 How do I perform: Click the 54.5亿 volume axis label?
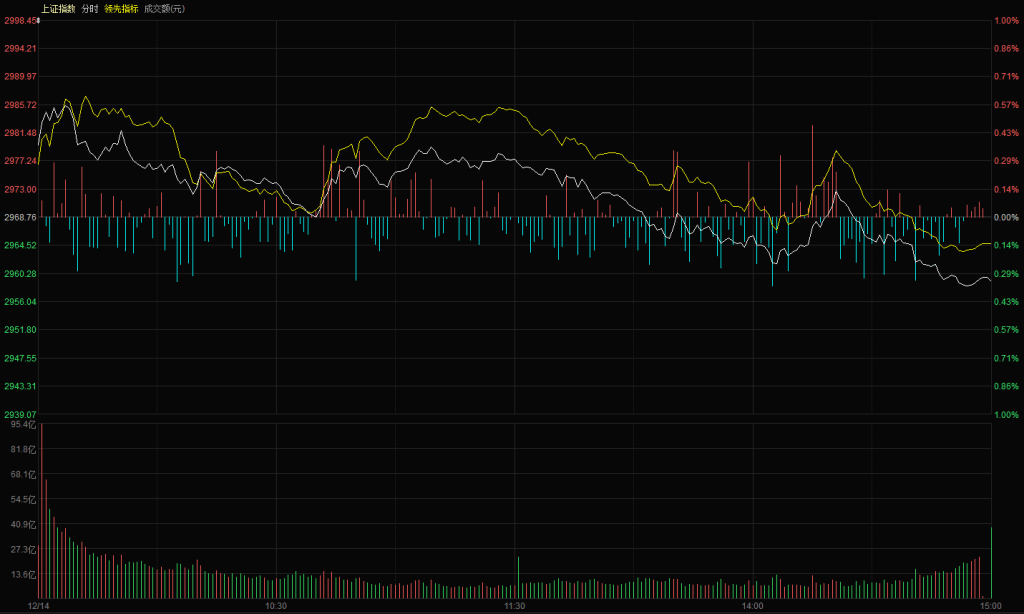(x=24, y=500)
